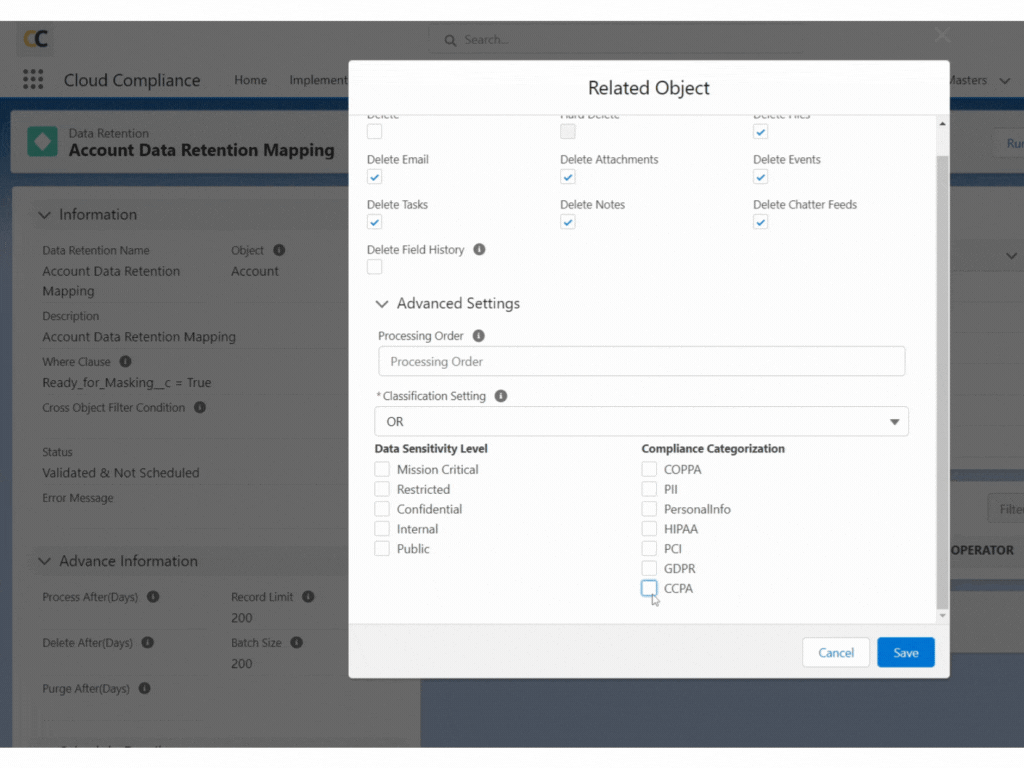
Task: Enable the HIPAA compliance checkbox
Action: tap(647, 528)
